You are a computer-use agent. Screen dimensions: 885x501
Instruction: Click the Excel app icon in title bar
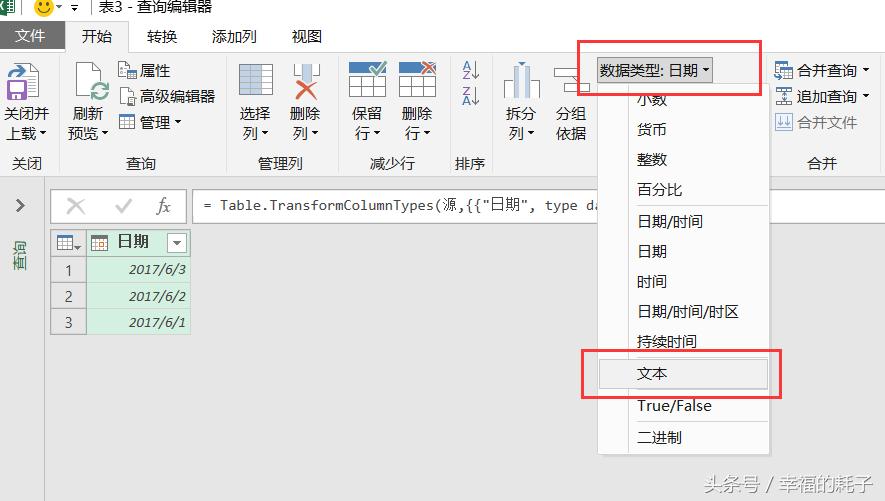click(x=8, y=6)
